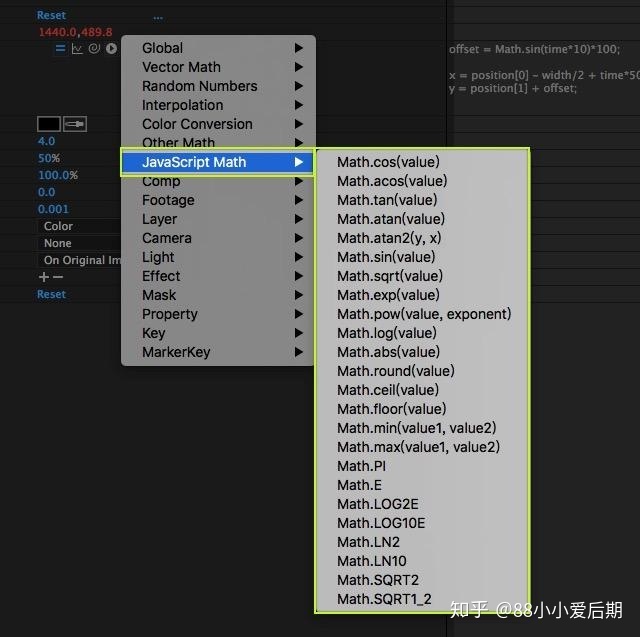Choose Math.LOG2E from the submenu
This screenshot has width=640, height=637.
click(x=422, y=504)
